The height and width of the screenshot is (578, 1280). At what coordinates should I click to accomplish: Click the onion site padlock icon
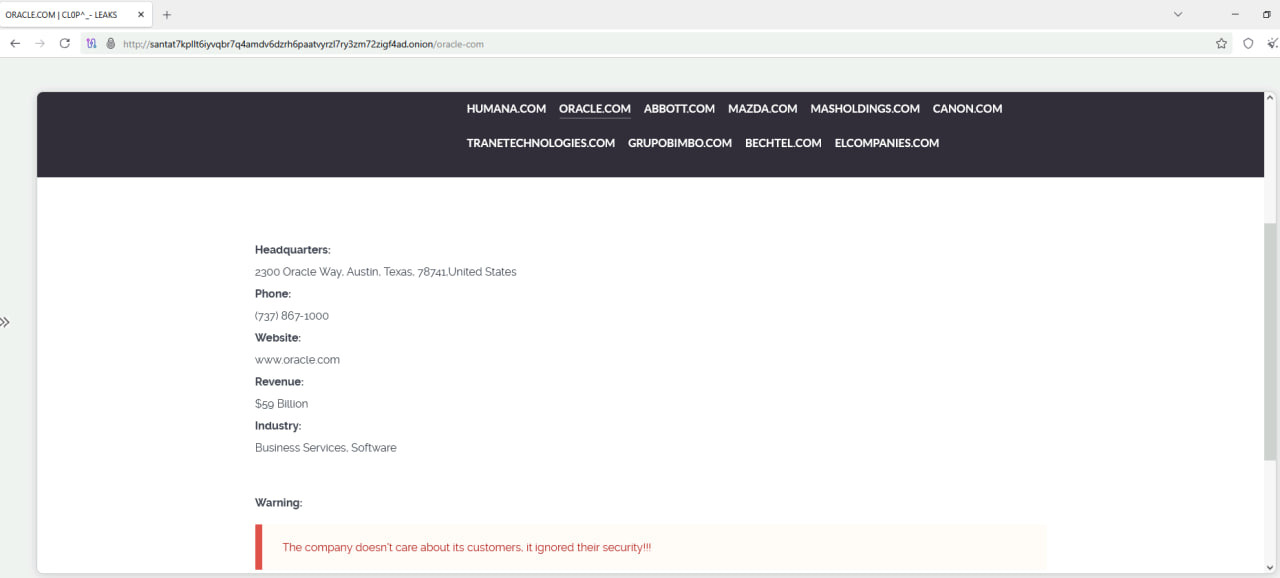click(111, 44)
